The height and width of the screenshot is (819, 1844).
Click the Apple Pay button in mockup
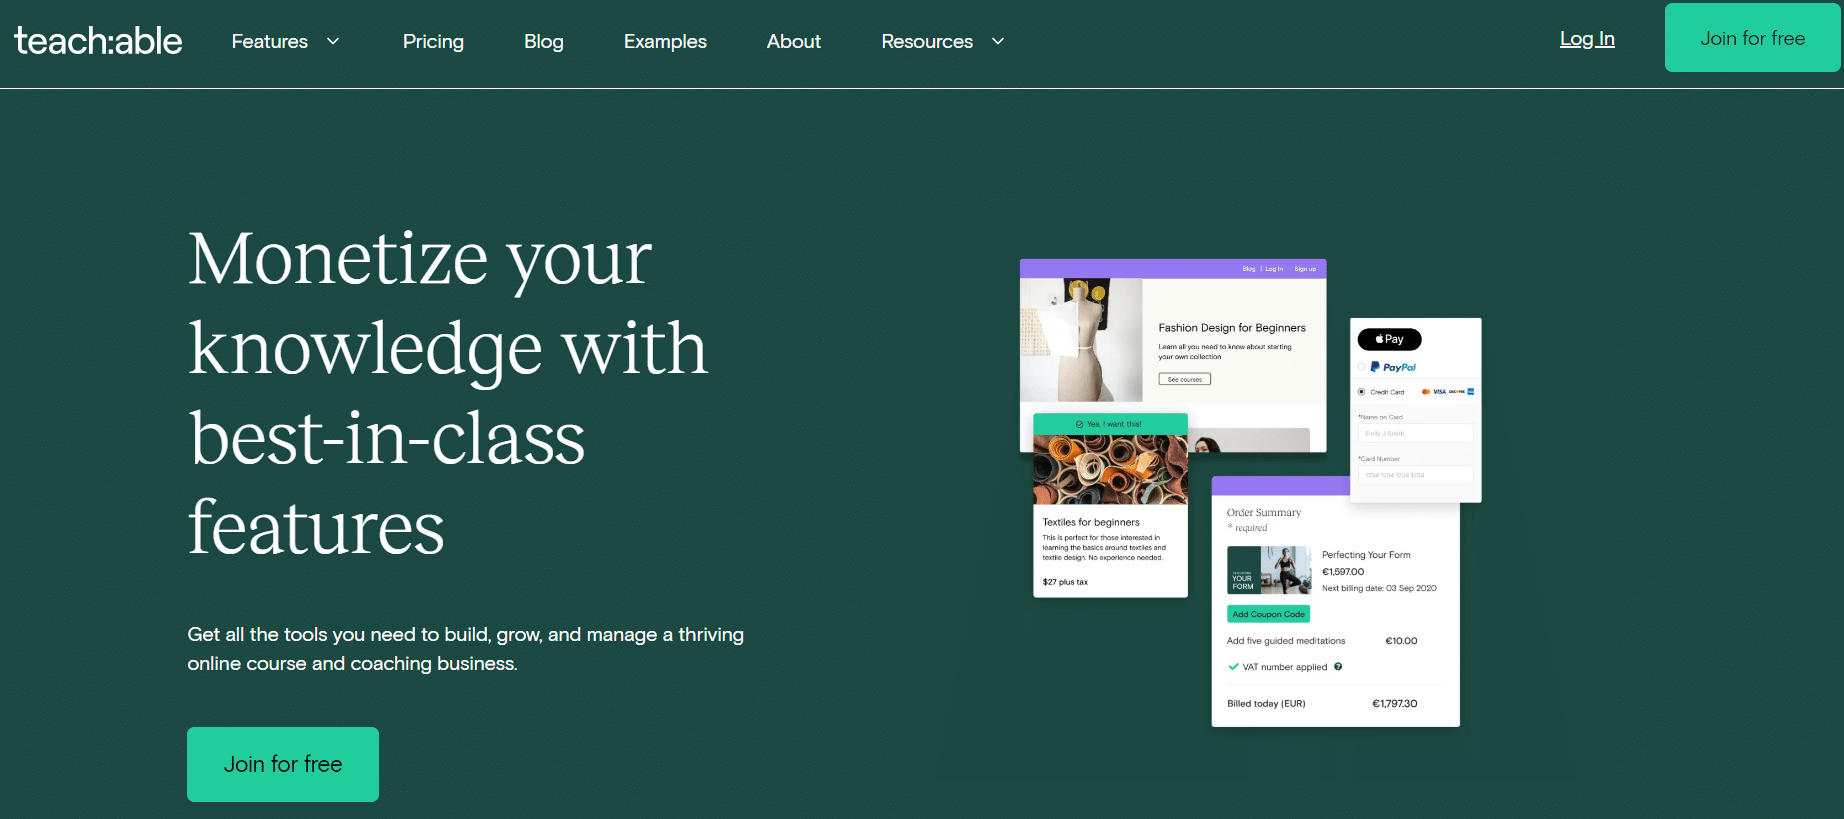pyautogui.click(x=1389, y=339)
